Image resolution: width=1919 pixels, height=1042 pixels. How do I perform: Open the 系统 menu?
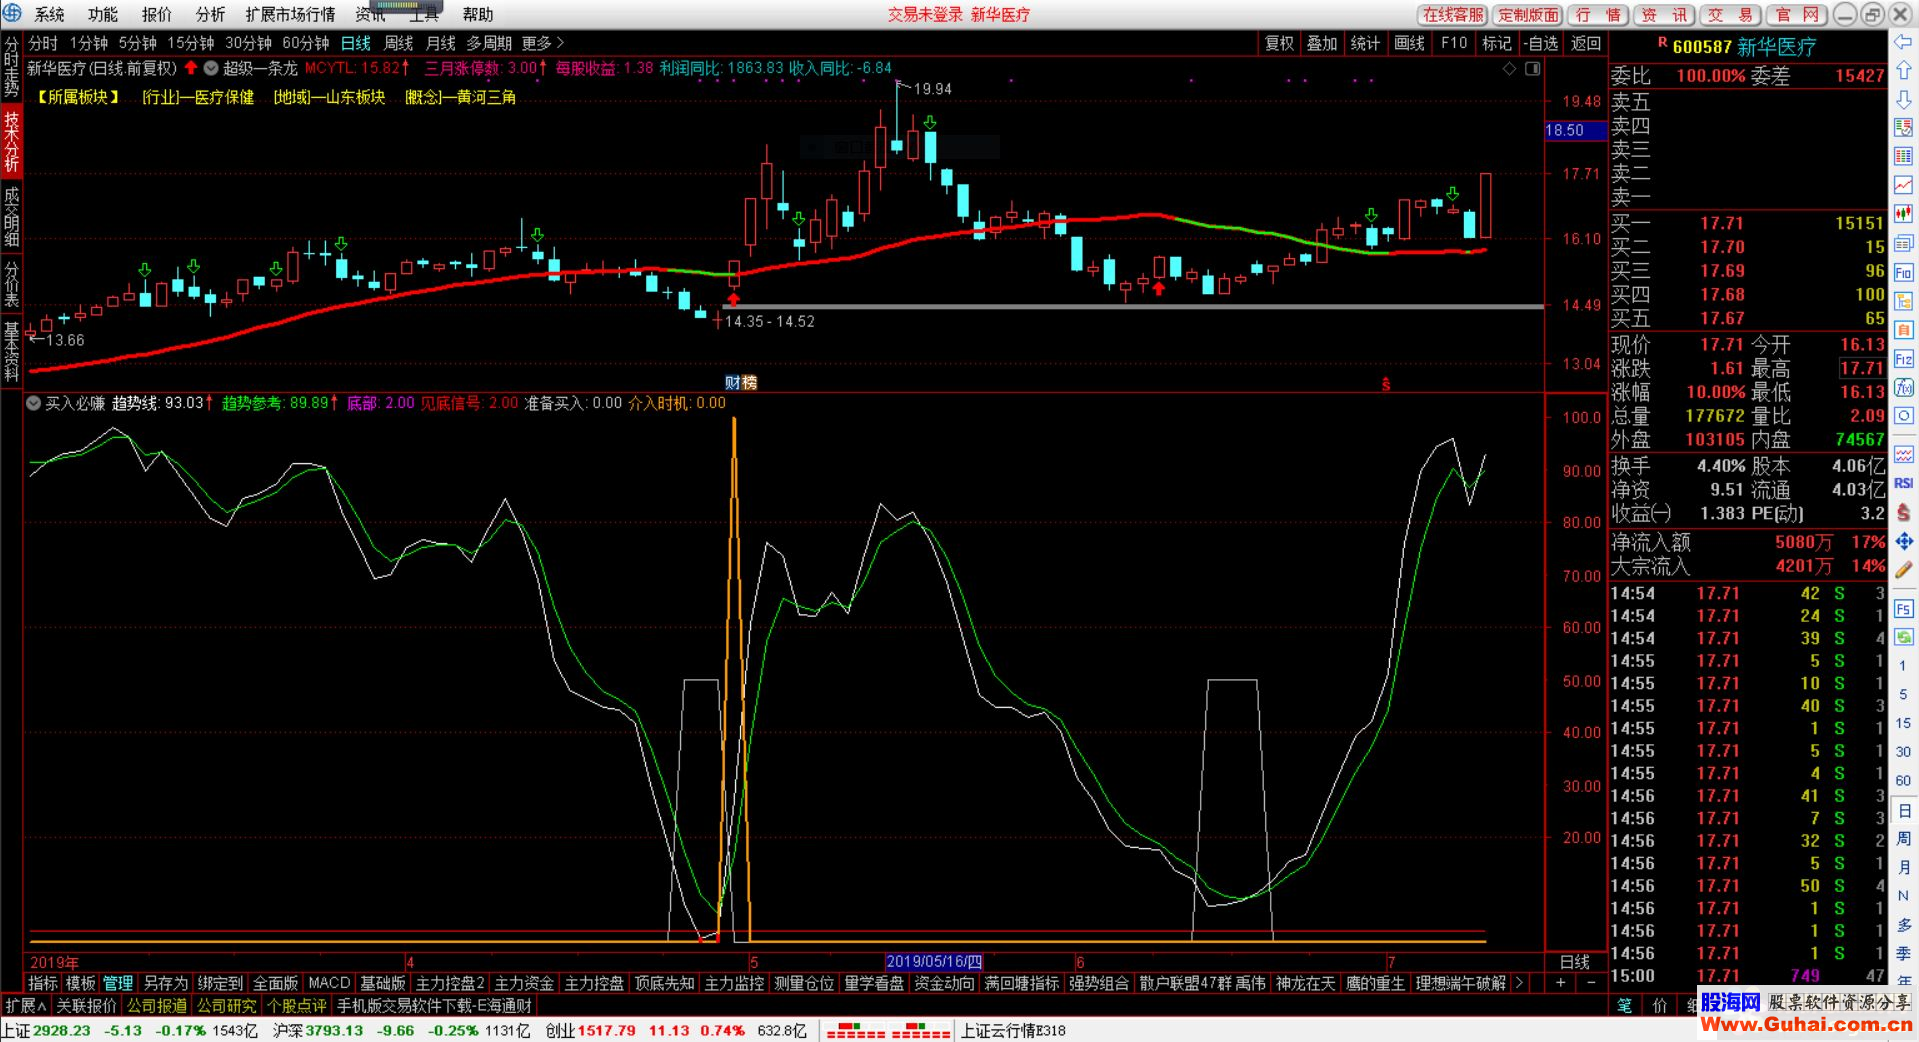(x=49, y=14)
